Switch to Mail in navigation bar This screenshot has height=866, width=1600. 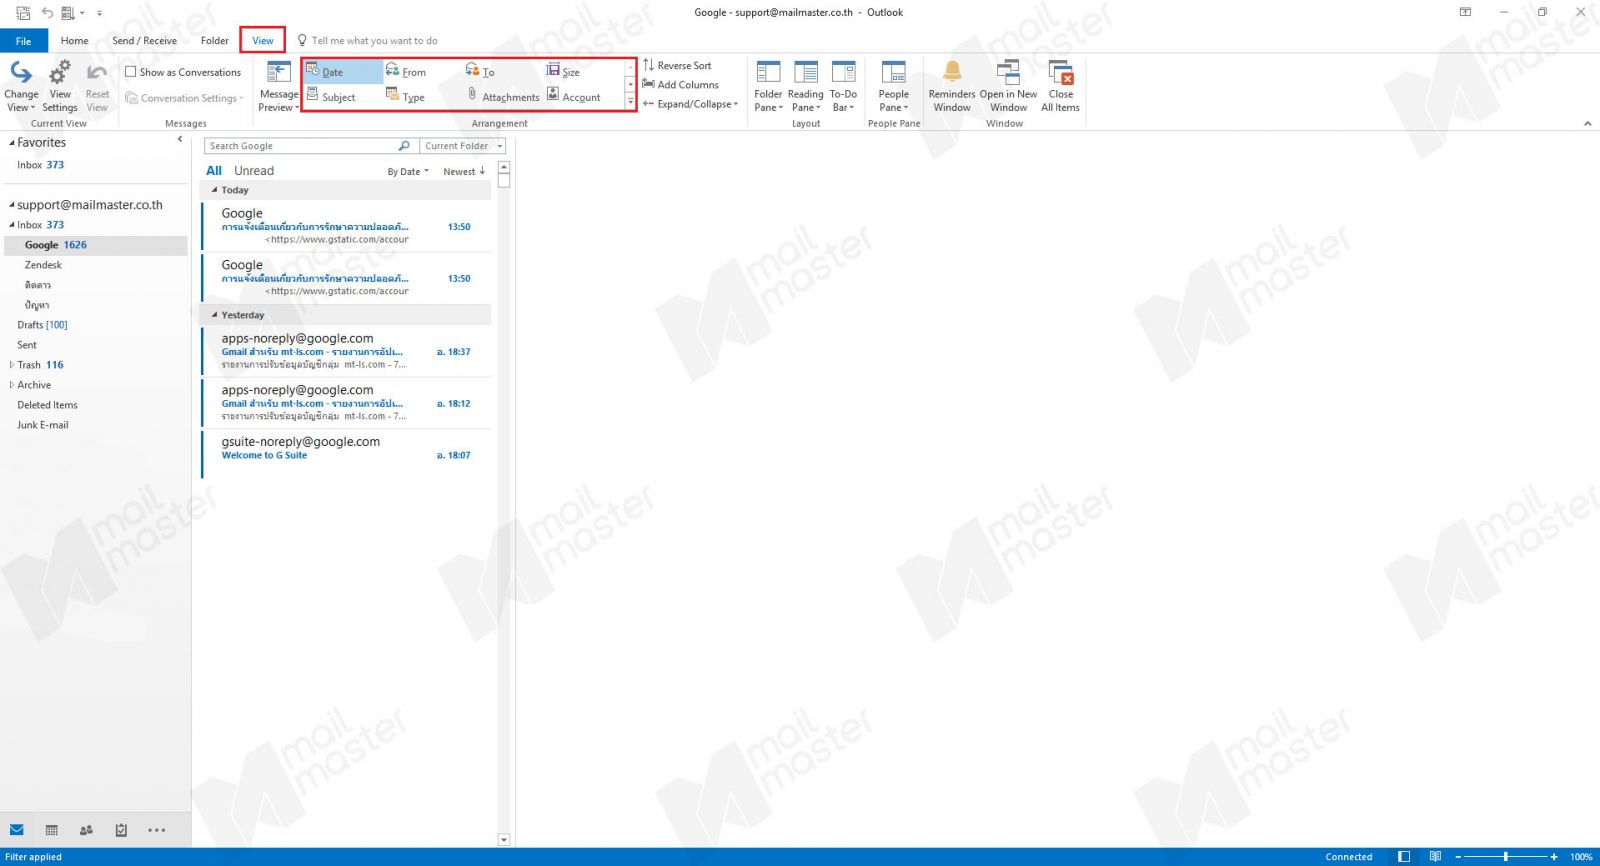coord(17,830)
